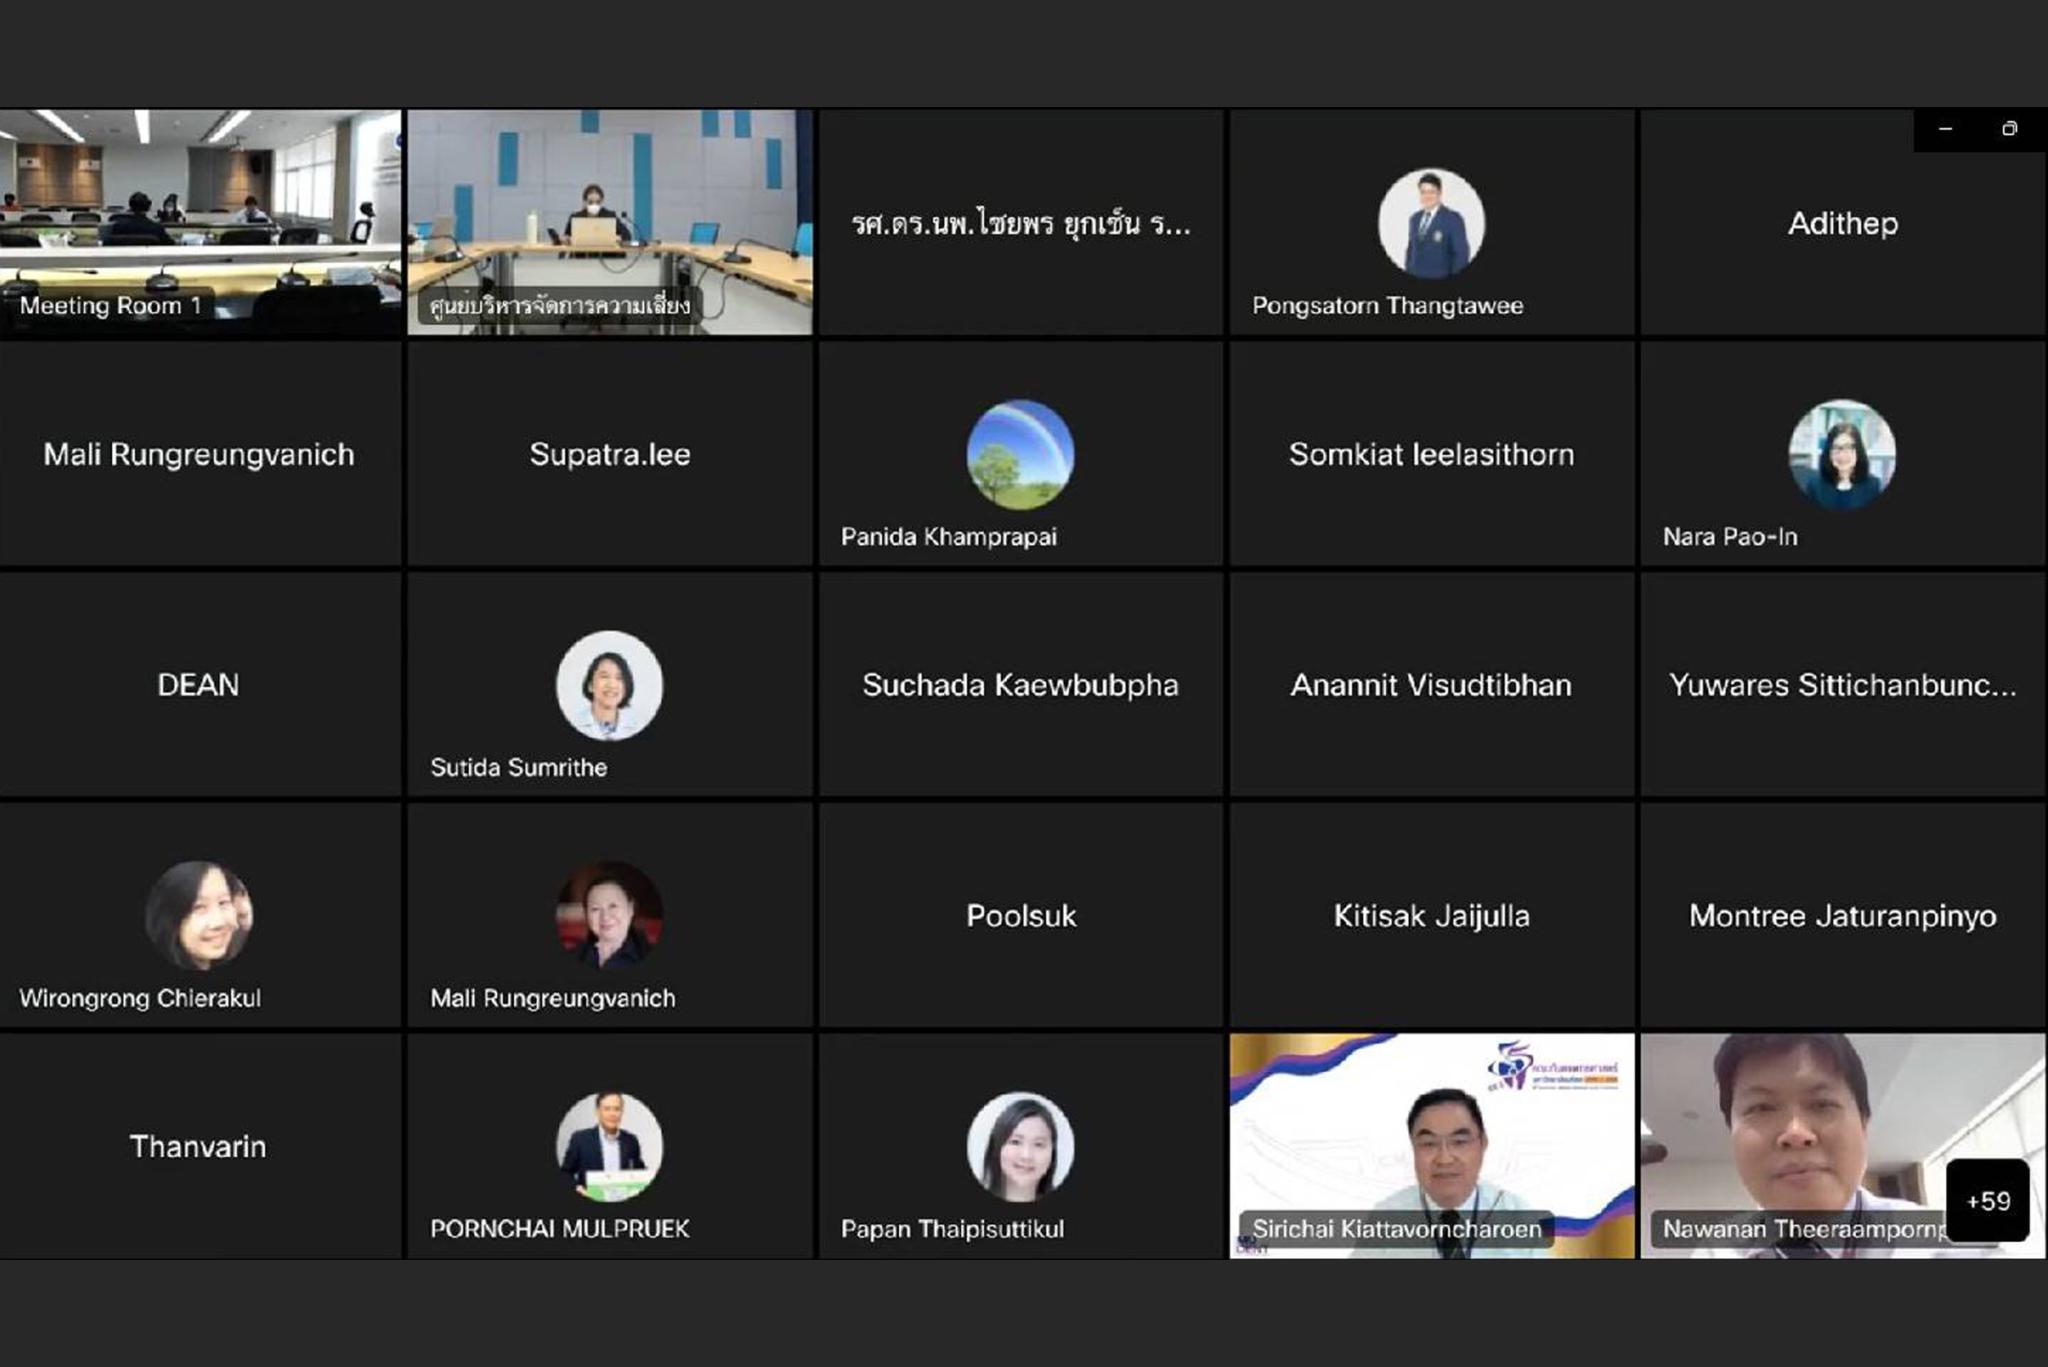Select the Yuwares Sittichanbunc... participant tile
Screen dimensions: 2048x1367
coord(1843,685)
